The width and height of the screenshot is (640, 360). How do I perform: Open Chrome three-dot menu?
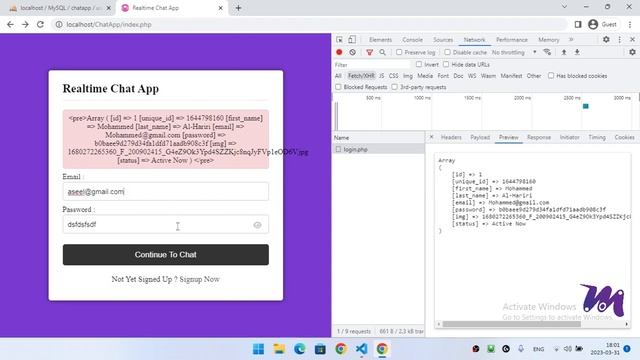pyautogui.click(x=630, y=24)
